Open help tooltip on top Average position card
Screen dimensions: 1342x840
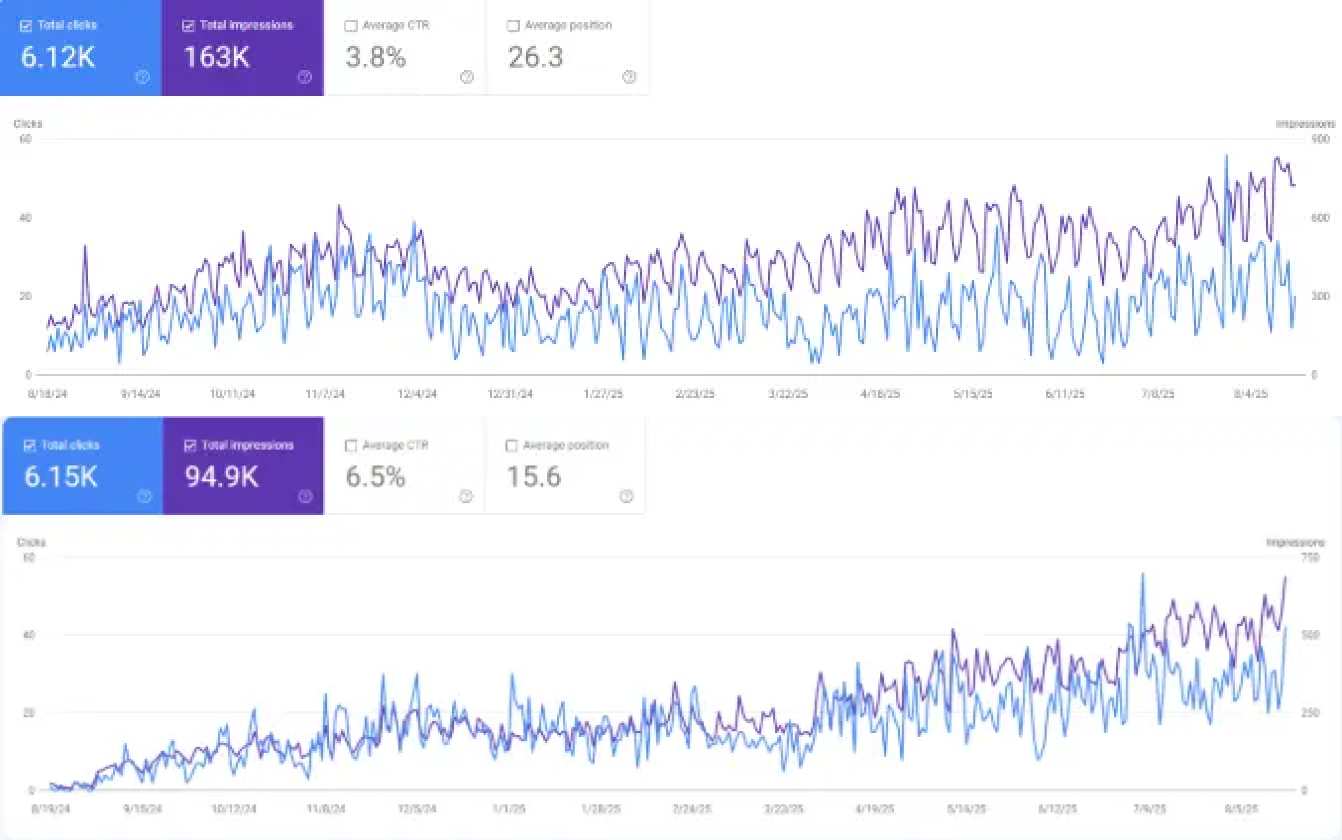pyautogui.click(x=628, y=76)
